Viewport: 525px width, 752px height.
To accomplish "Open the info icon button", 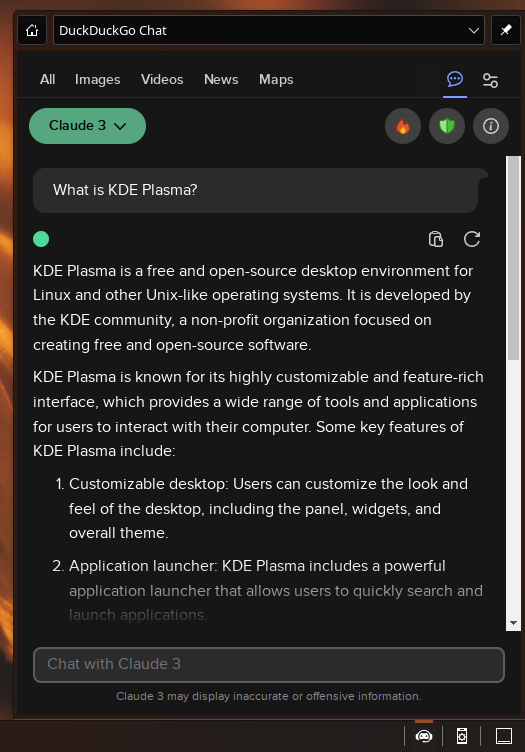I will 490,126.
